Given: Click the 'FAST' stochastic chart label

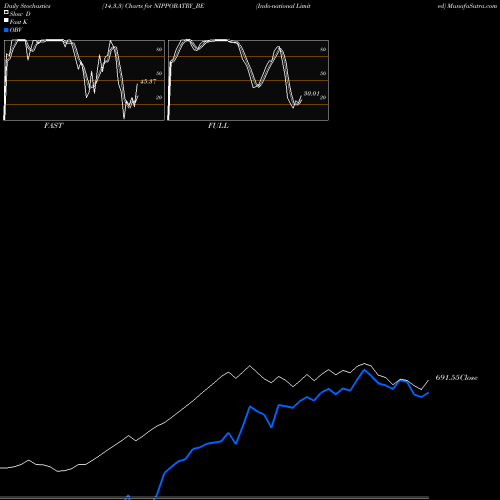Looking at the screenshot, I should 53,126.
